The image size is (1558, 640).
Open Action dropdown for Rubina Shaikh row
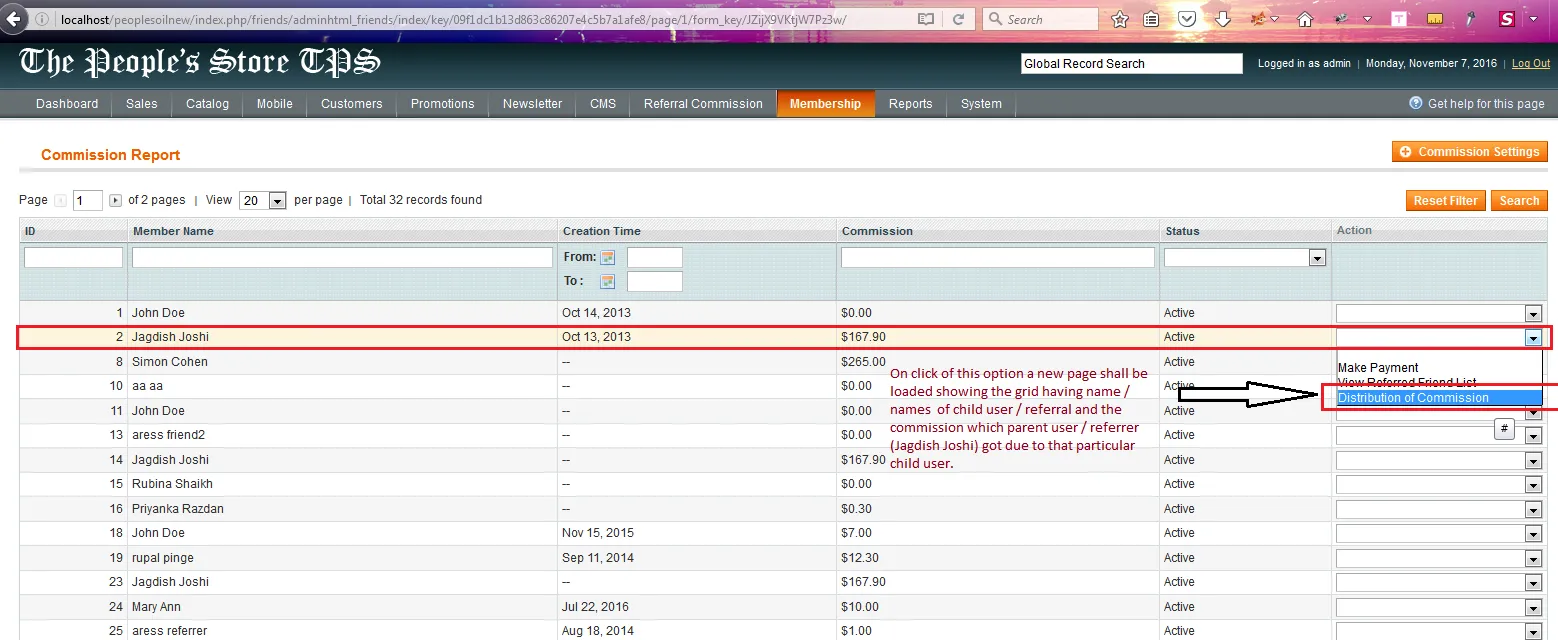1439,484
